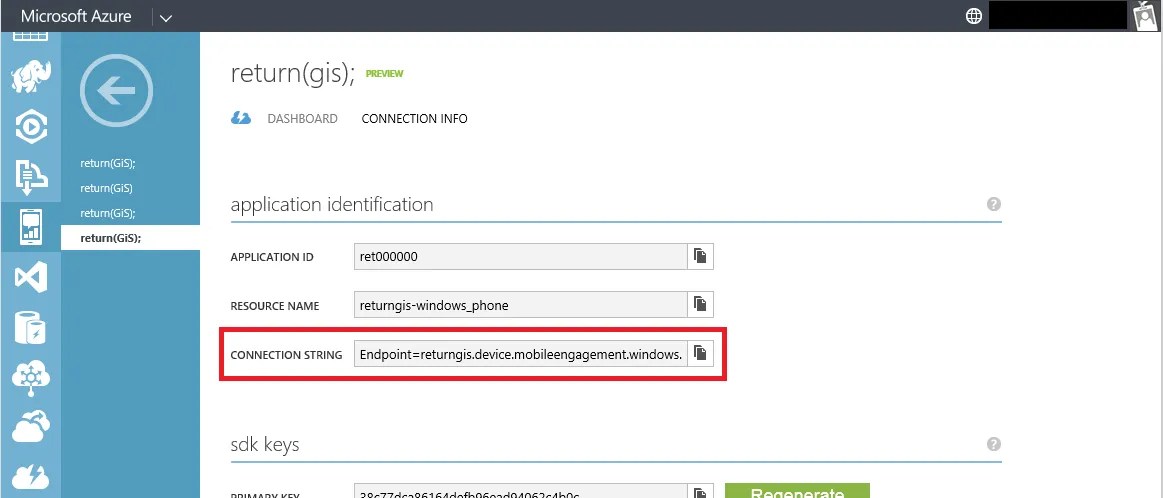Go back using the circular arrow
The width and height of the screenshot is (1163, 498).
(x=116, y=91)
